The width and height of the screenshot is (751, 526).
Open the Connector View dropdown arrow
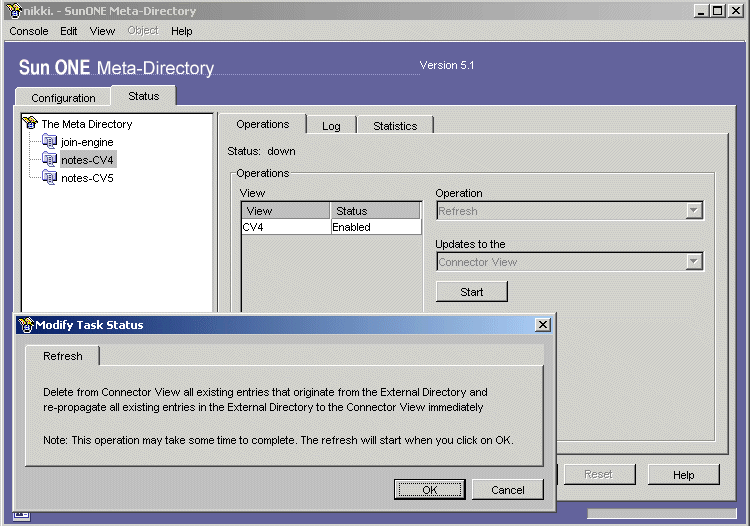pos(694,262)
